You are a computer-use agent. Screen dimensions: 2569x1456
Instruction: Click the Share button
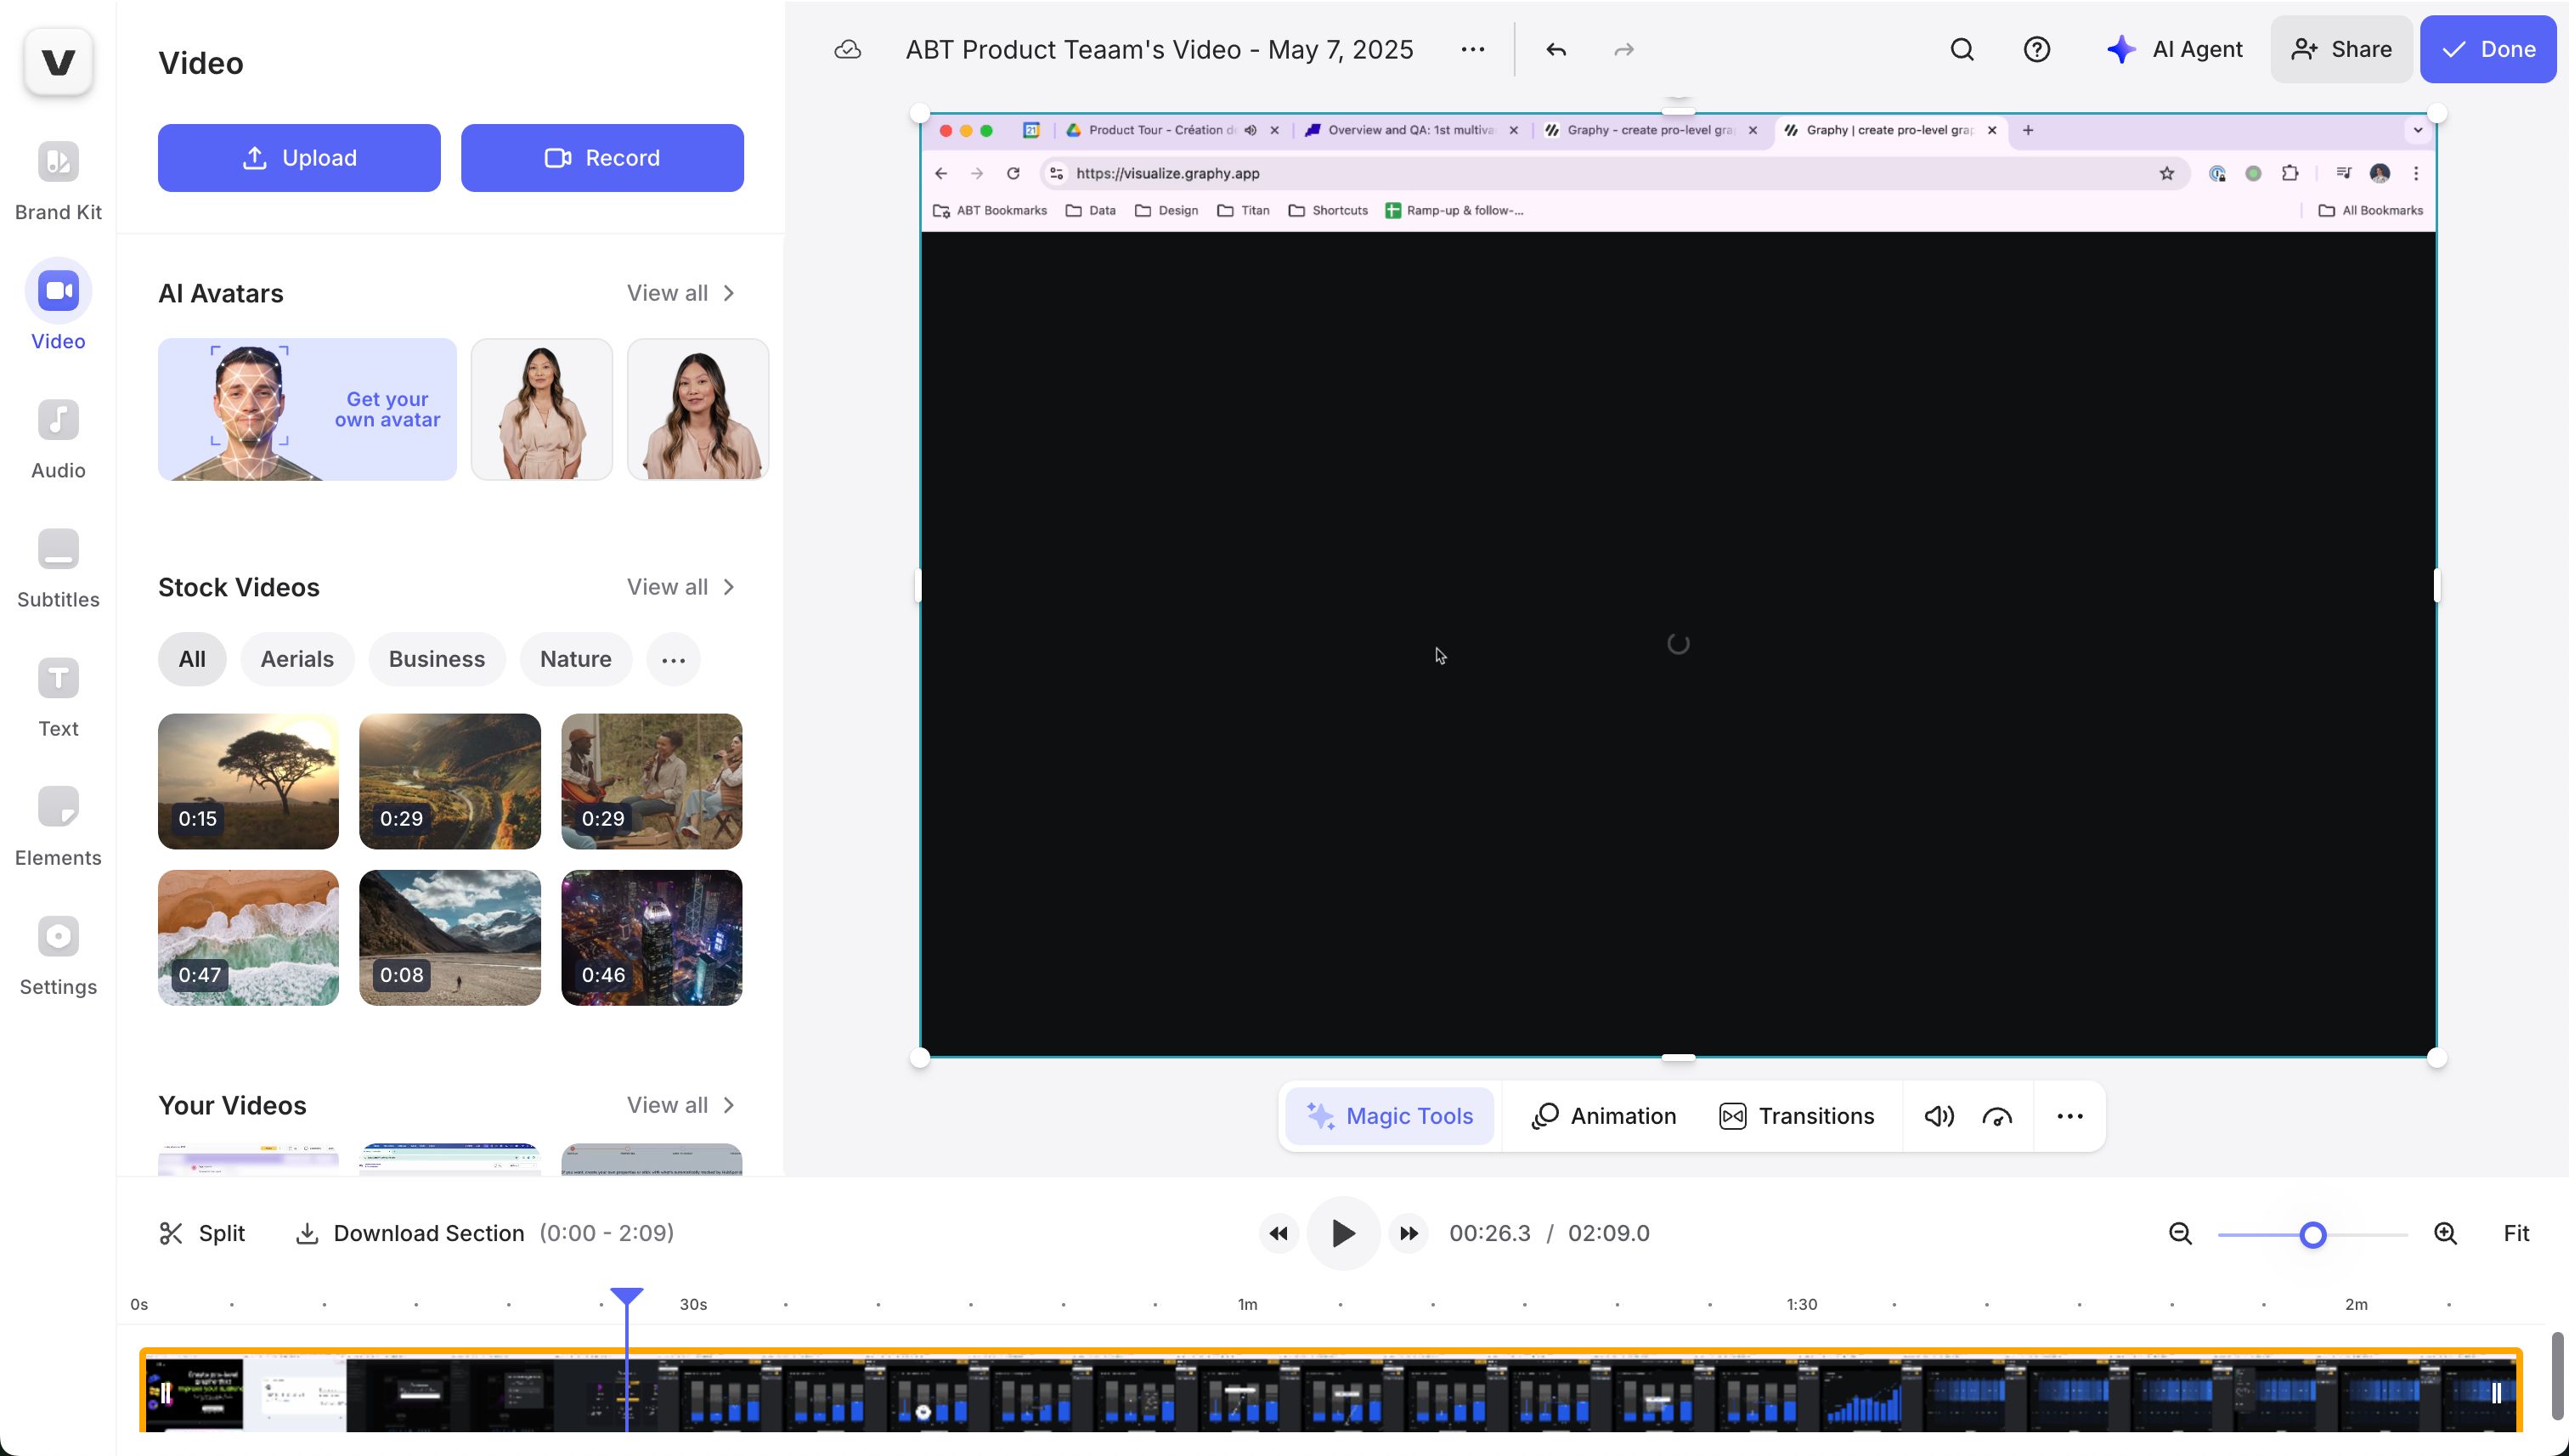point(2341,49)
